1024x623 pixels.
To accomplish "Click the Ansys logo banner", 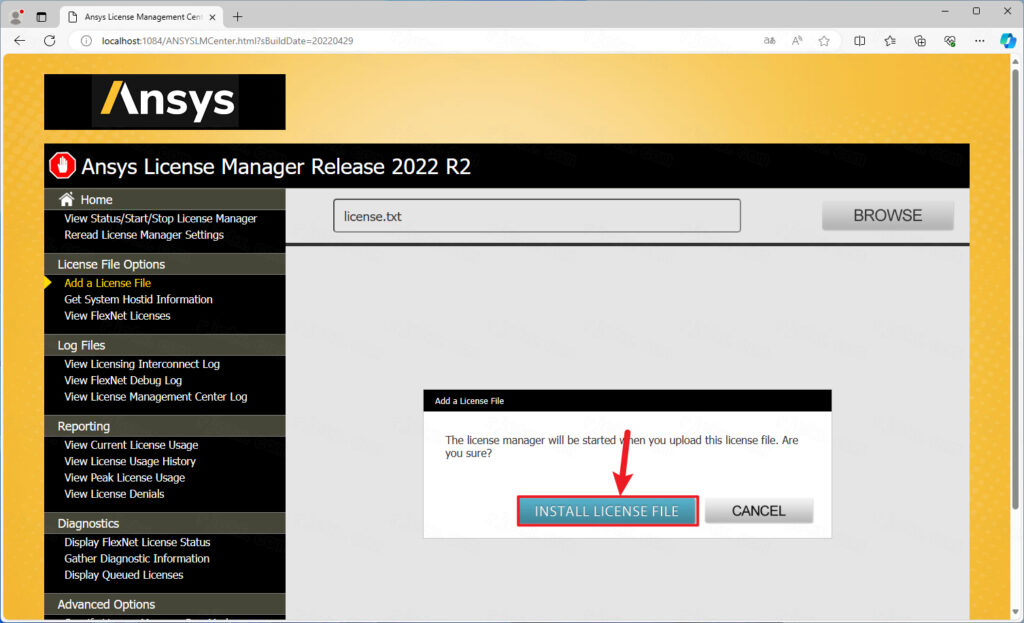I will click(x=165, y=102).
